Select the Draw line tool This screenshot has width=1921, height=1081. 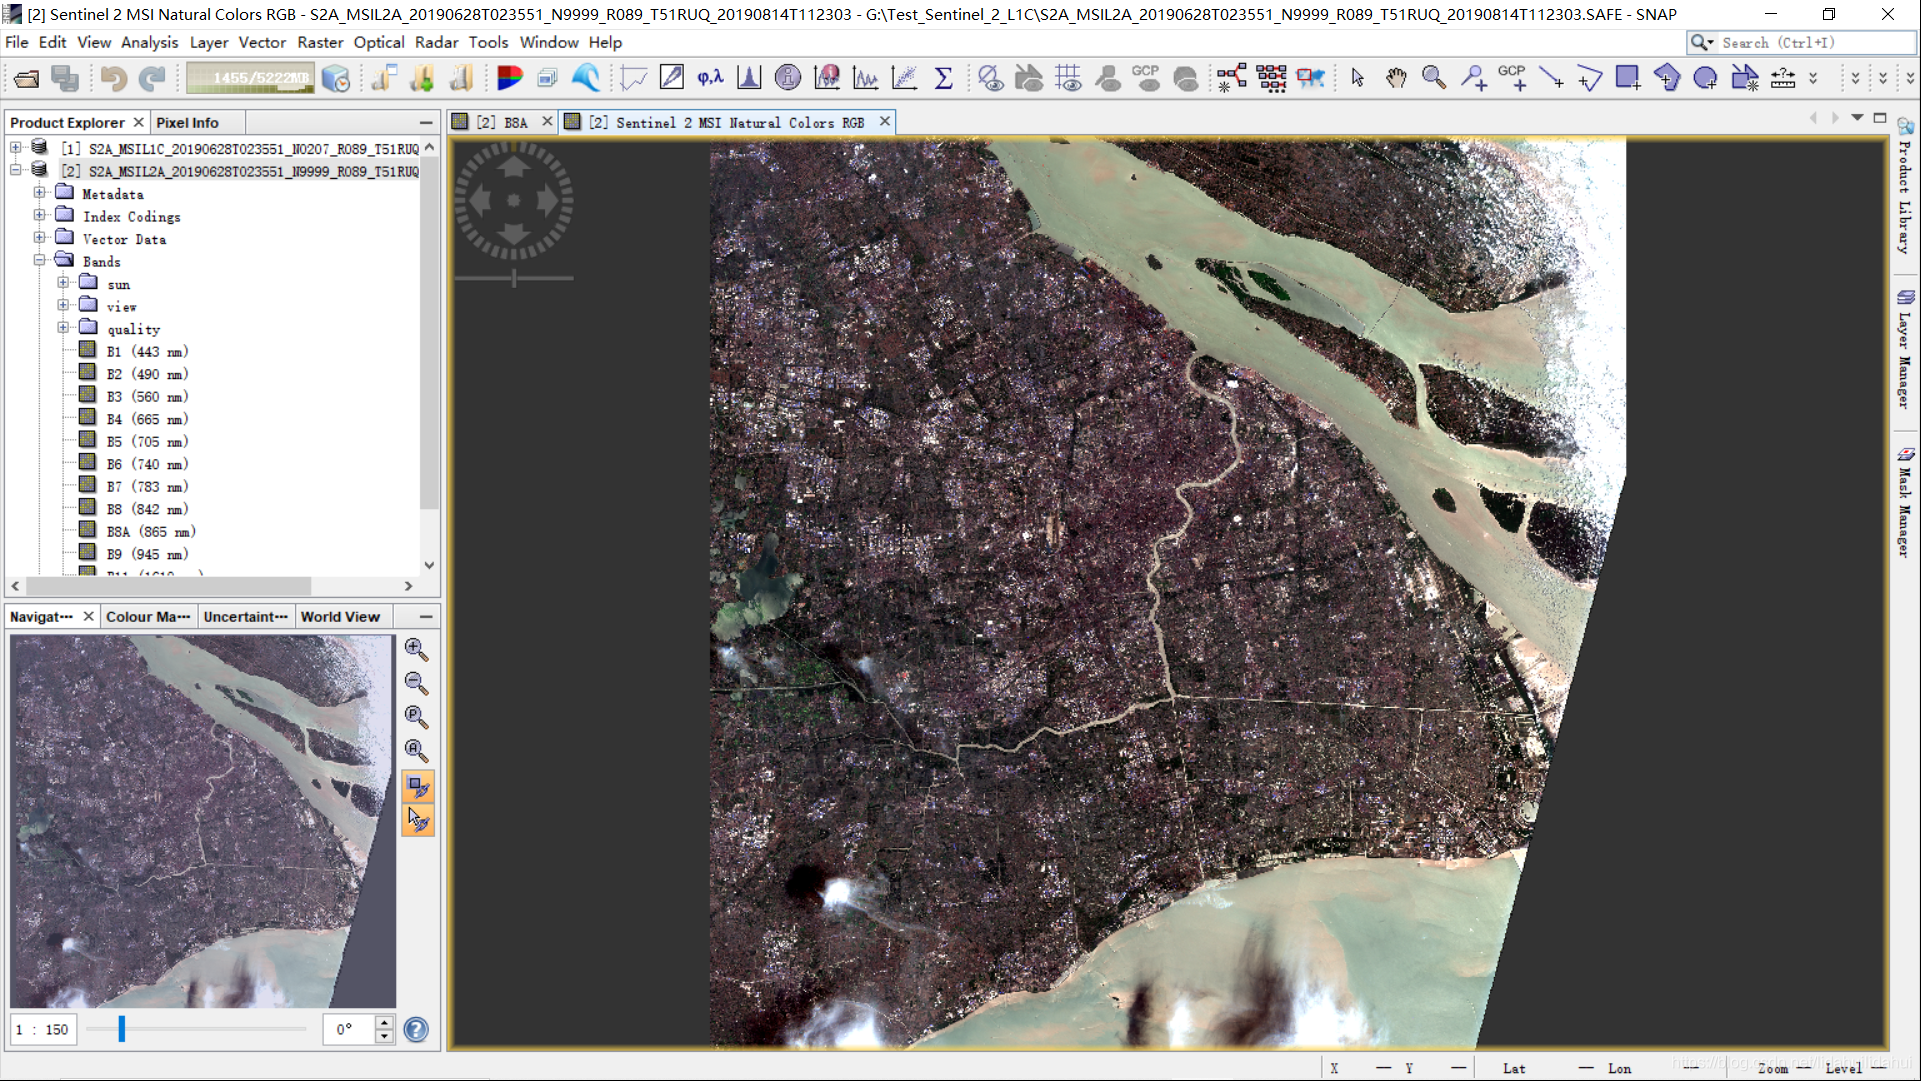coord(1551,78)
